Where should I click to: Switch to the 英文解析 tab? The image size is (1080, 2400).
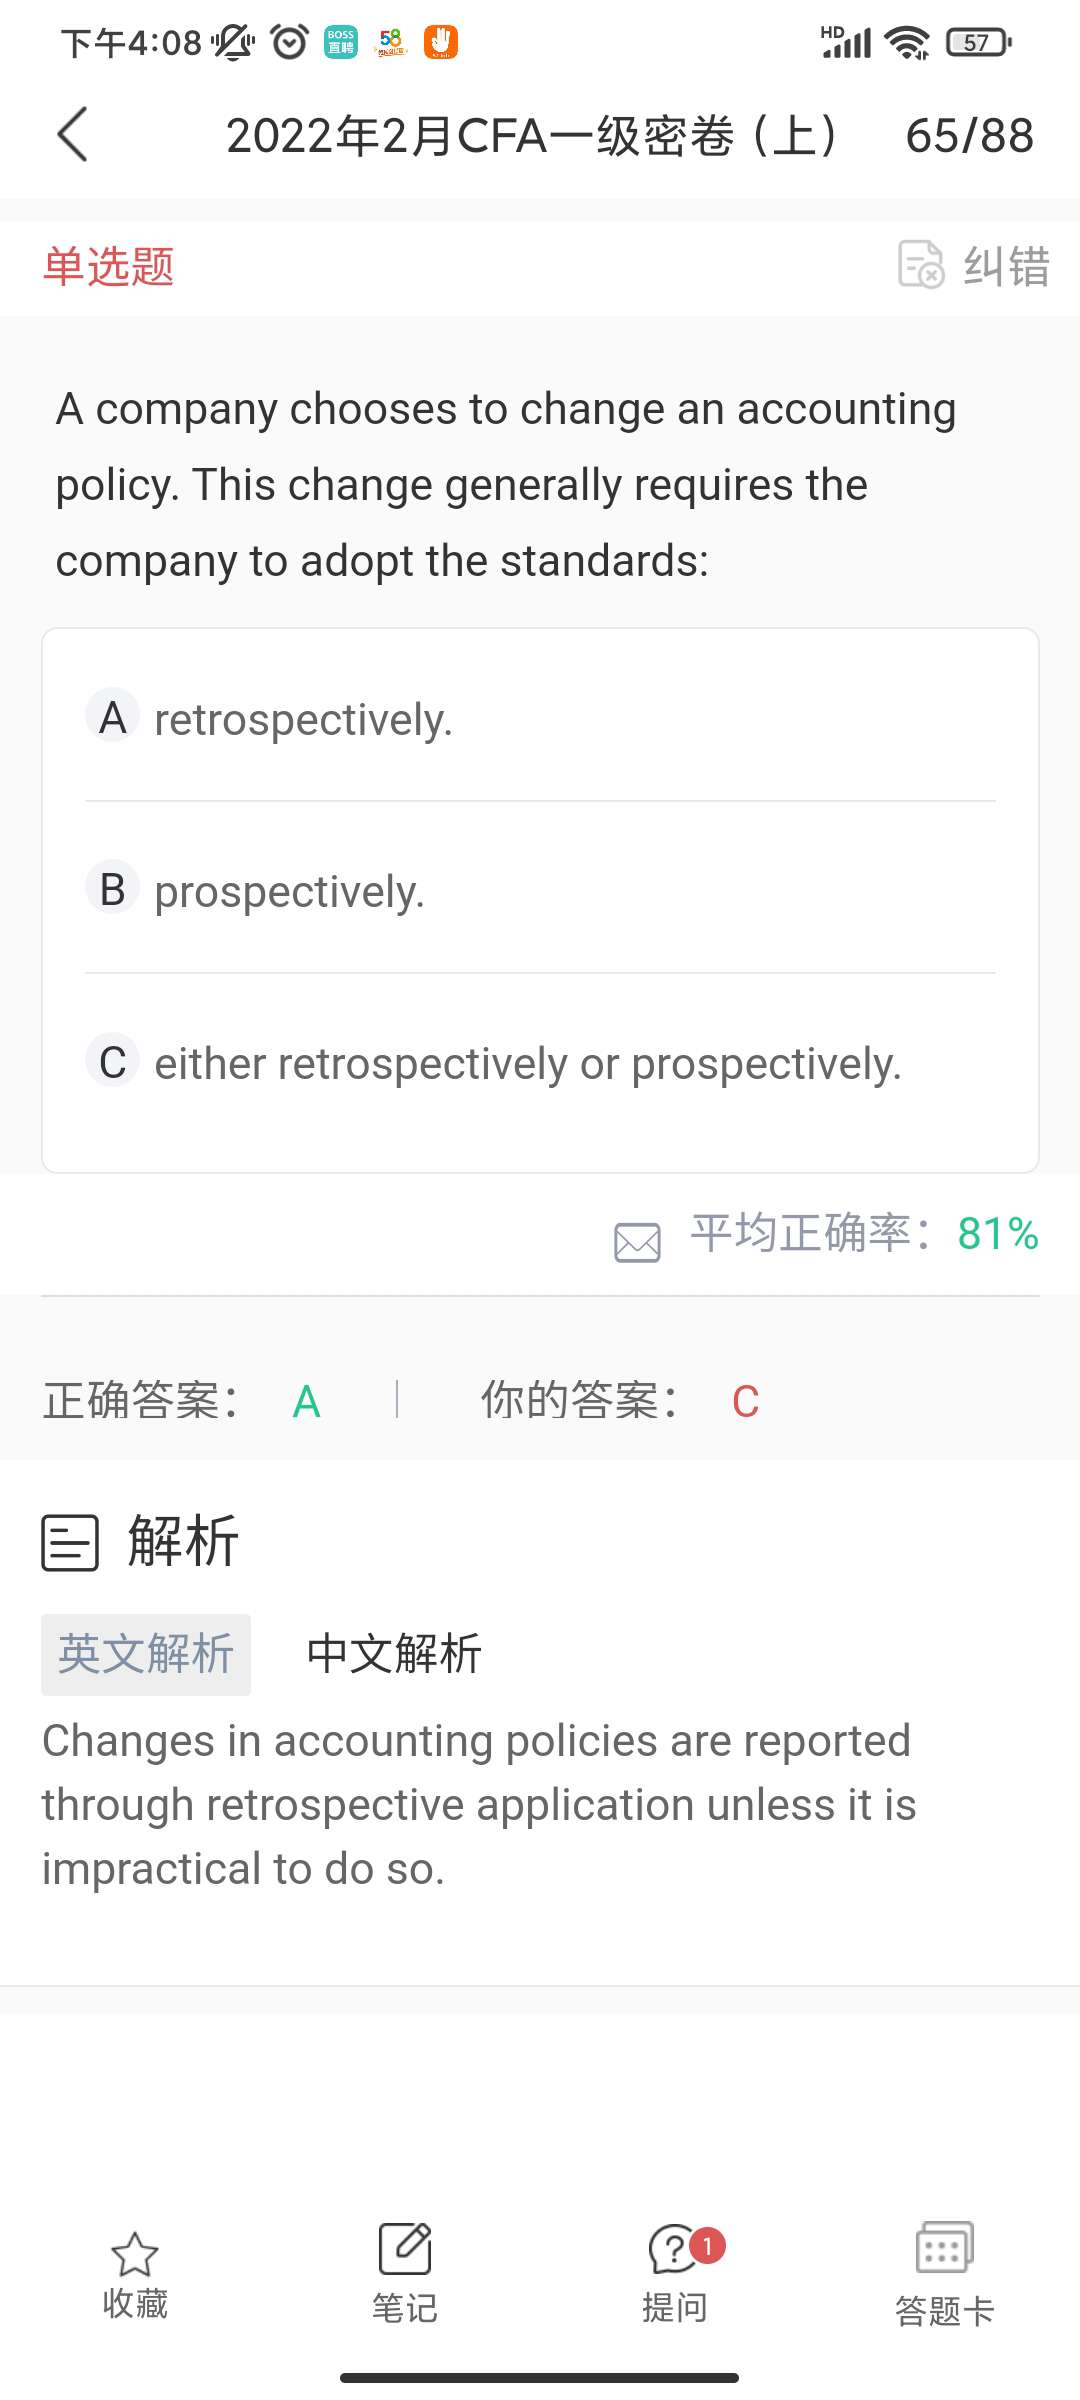click(x=146, y=1654)
